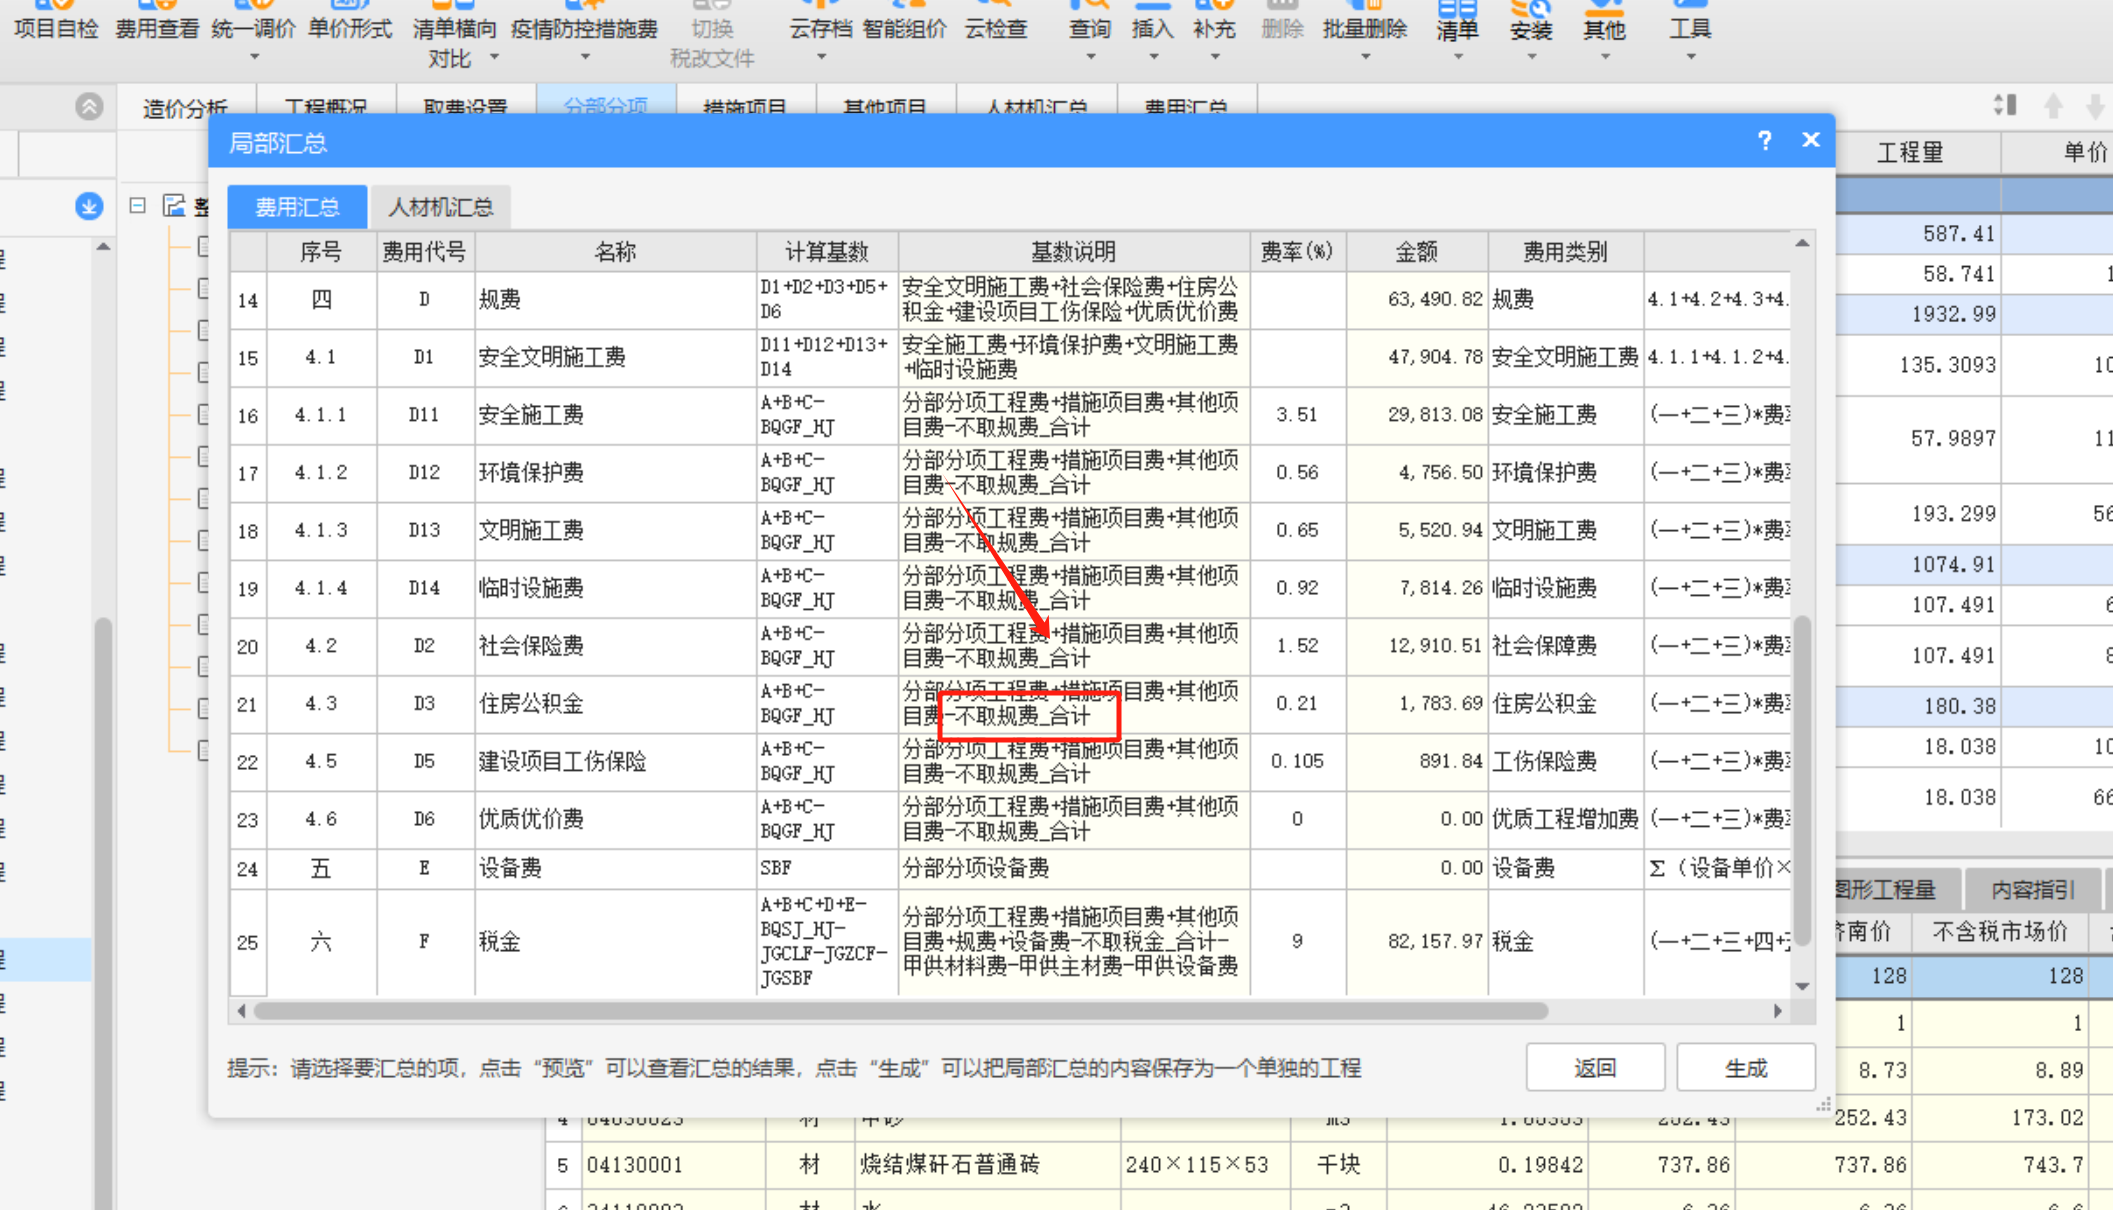Switch to 工程概况 tab in main window
This screenshot has height=1210, width=2113.
pyautogui.click(x=326, y=107)
